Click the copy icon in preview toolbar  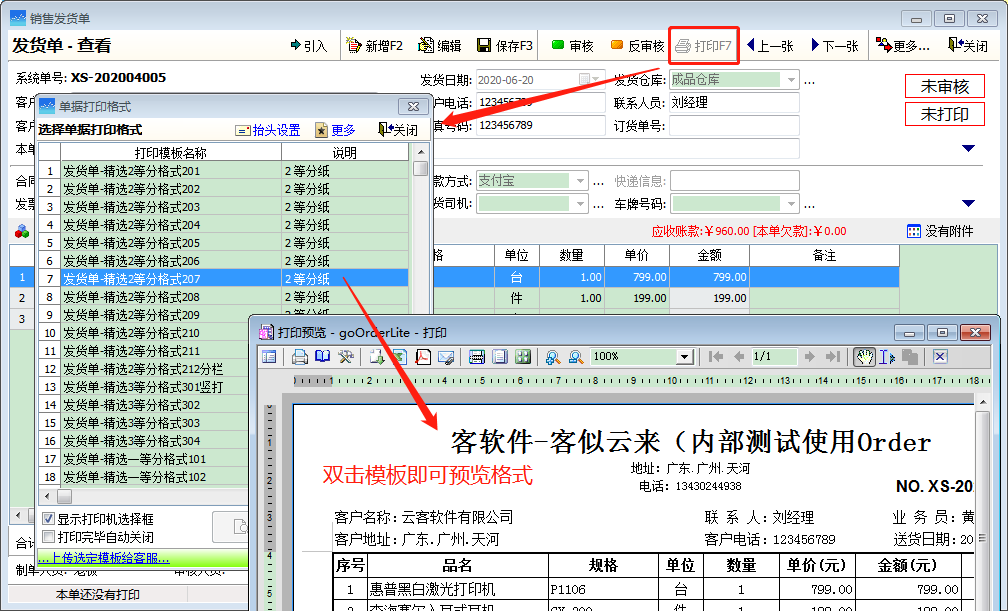pyautogui.click(x=910, y=356)
